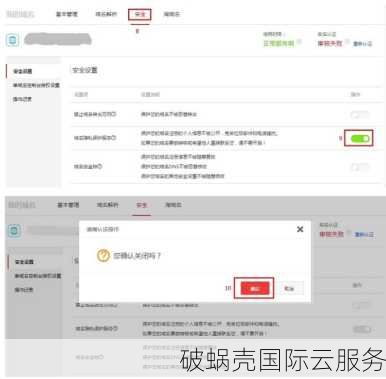This screenshot has height=379, width=386.
Task: Click the teal domain icon behind dialog
Action: tap(14, 231)
